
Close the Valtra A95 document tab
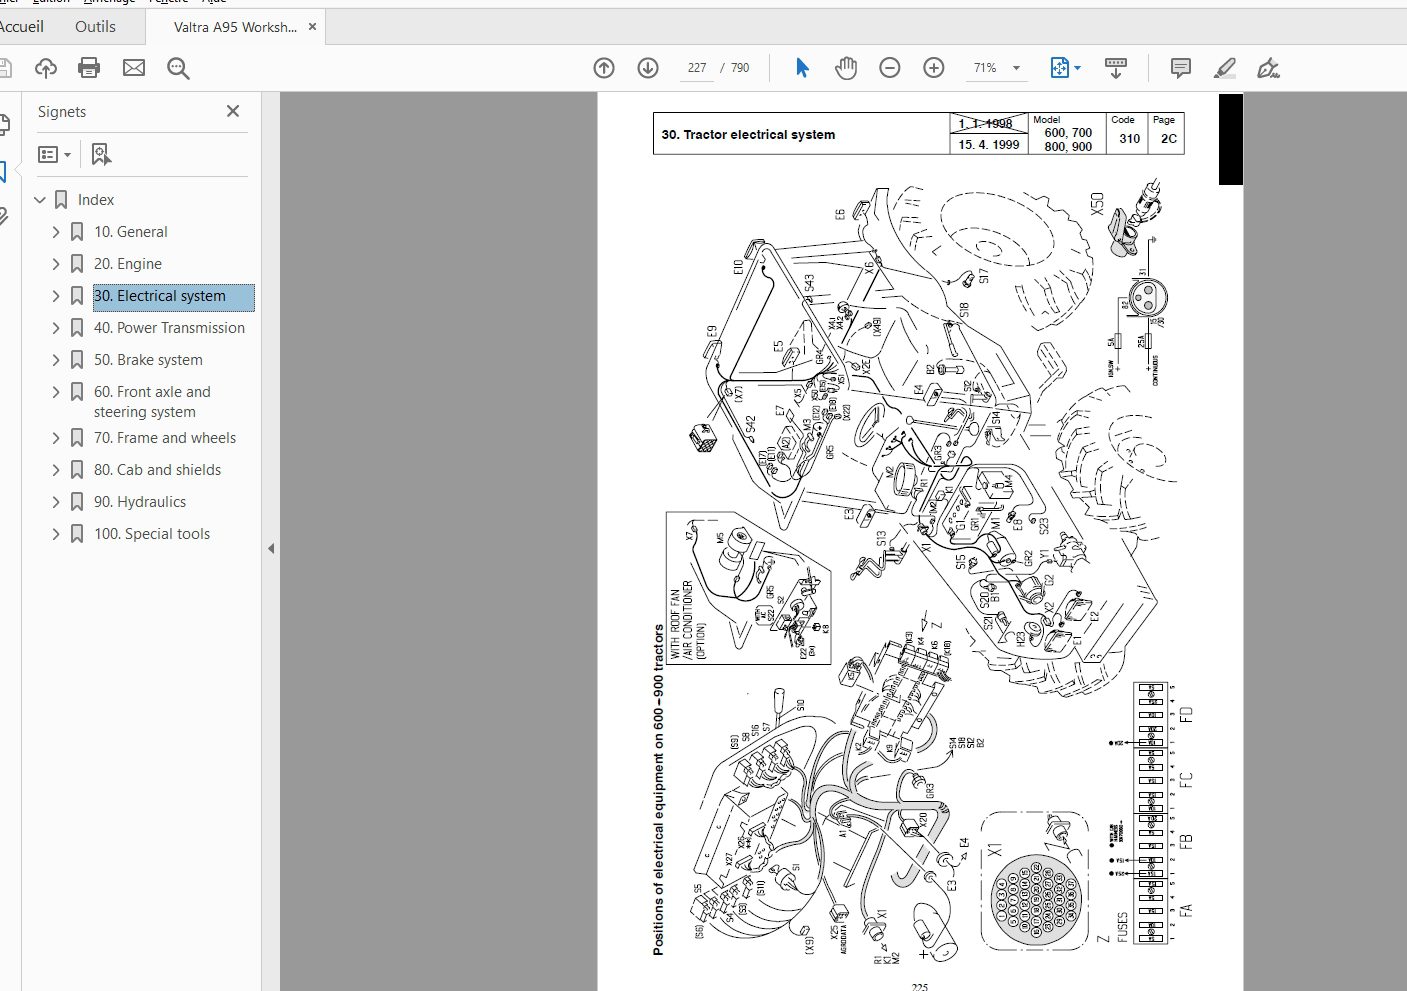[312, 27]
